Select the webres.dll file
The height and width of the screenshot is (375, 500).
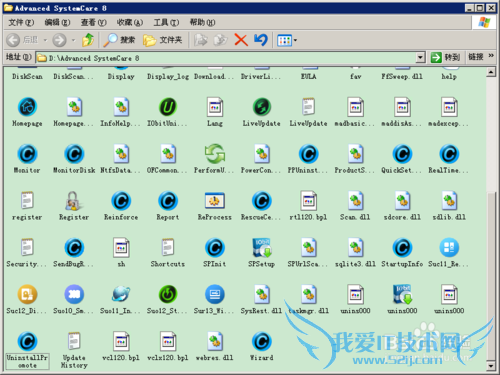coord(215,342)
